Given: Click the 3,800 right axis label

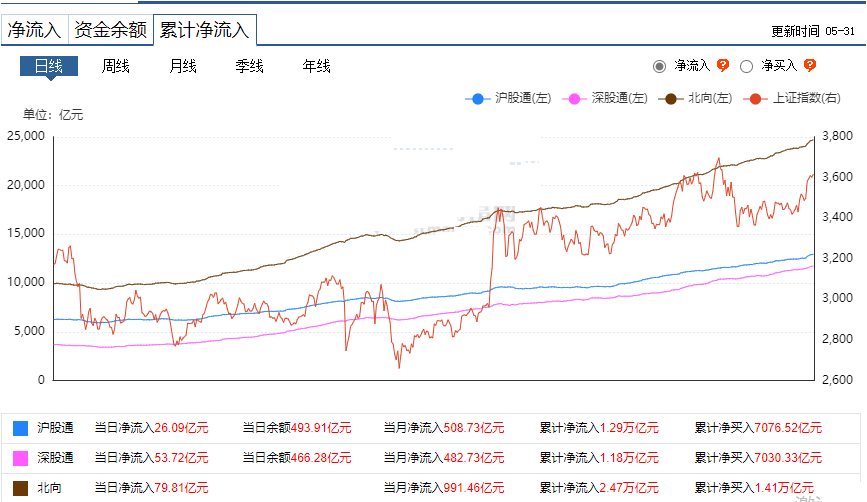Looking at the screenshot, I should [838, 136].
